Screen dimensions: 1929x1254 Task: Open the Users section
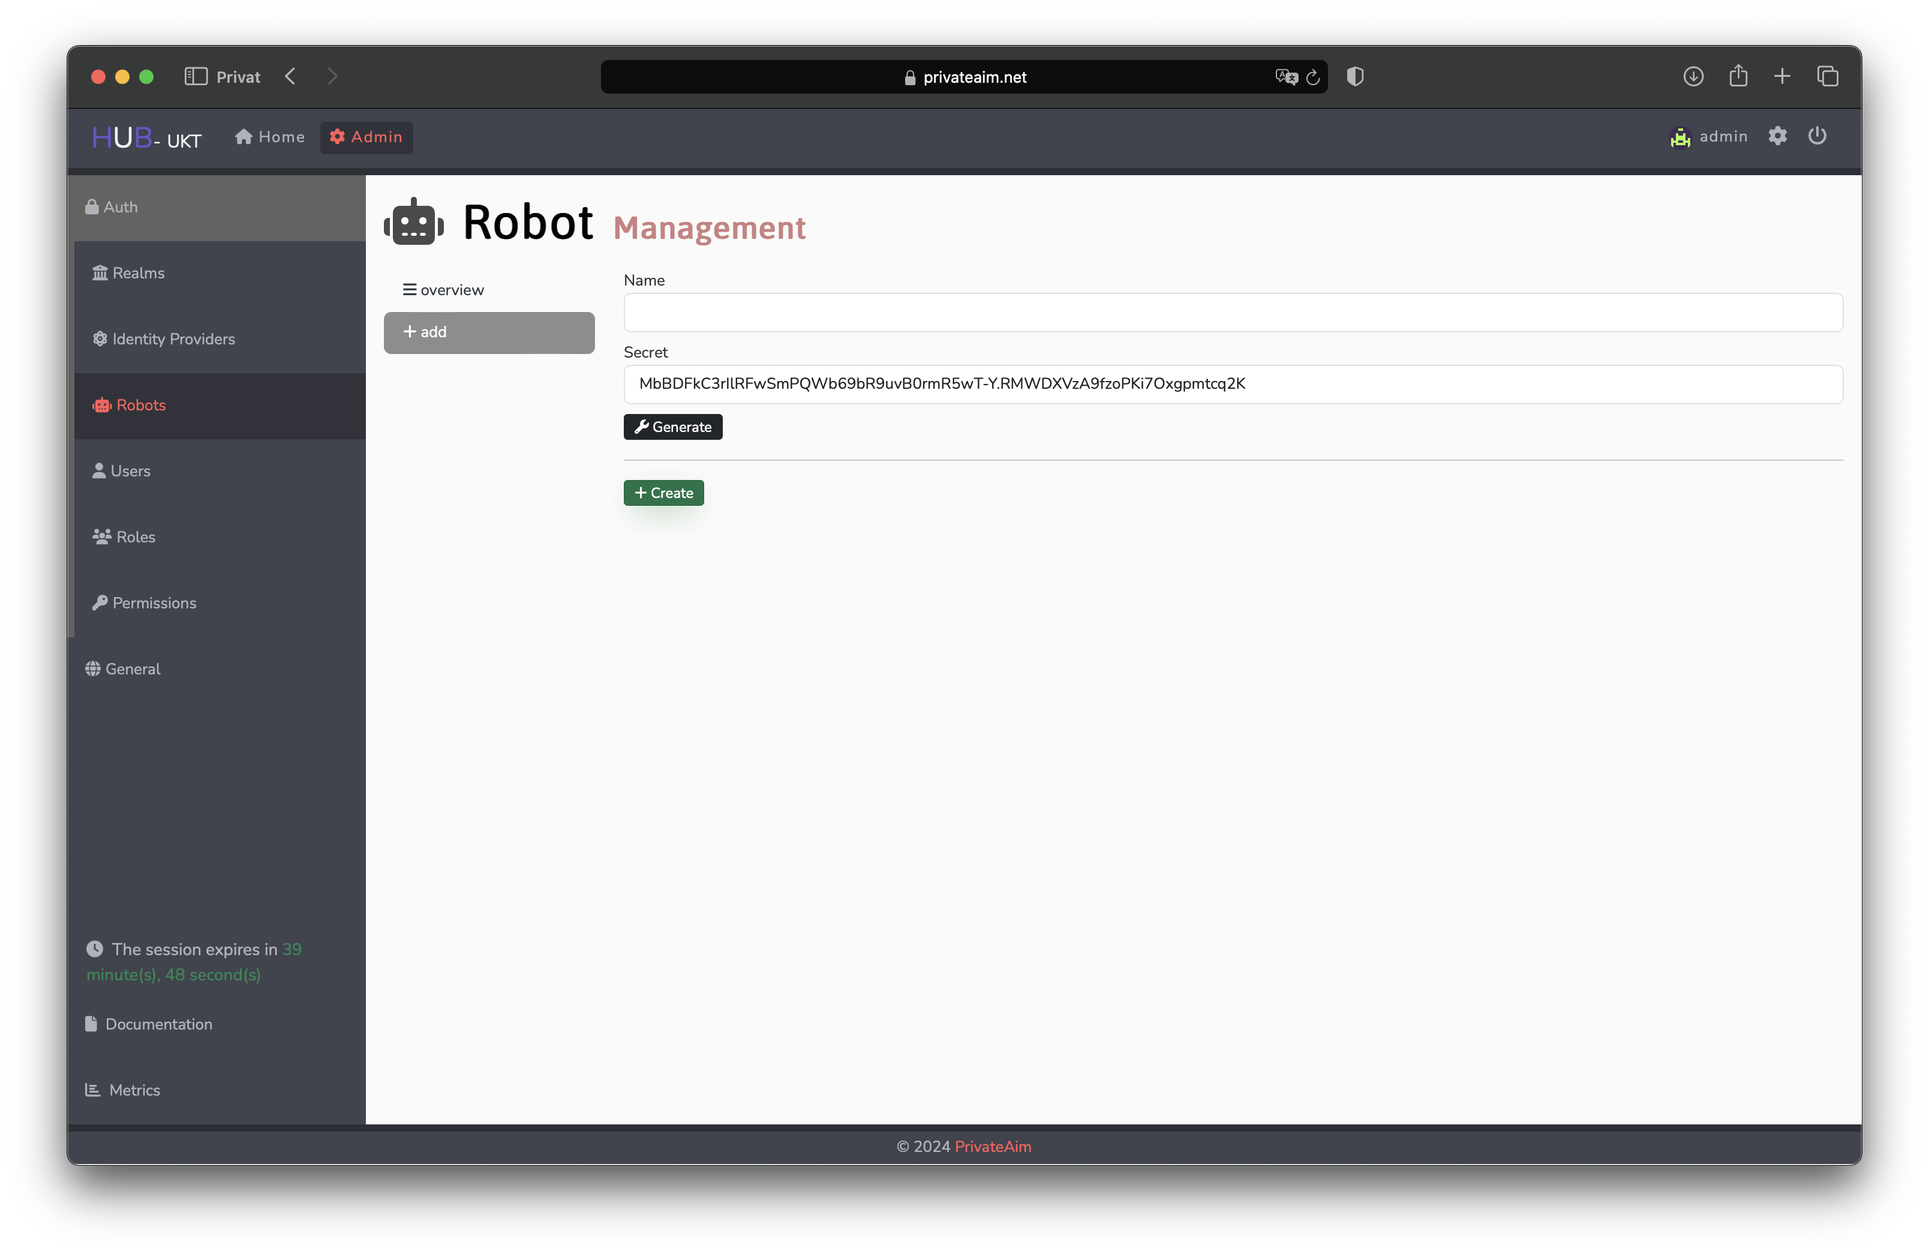[130, 470]
